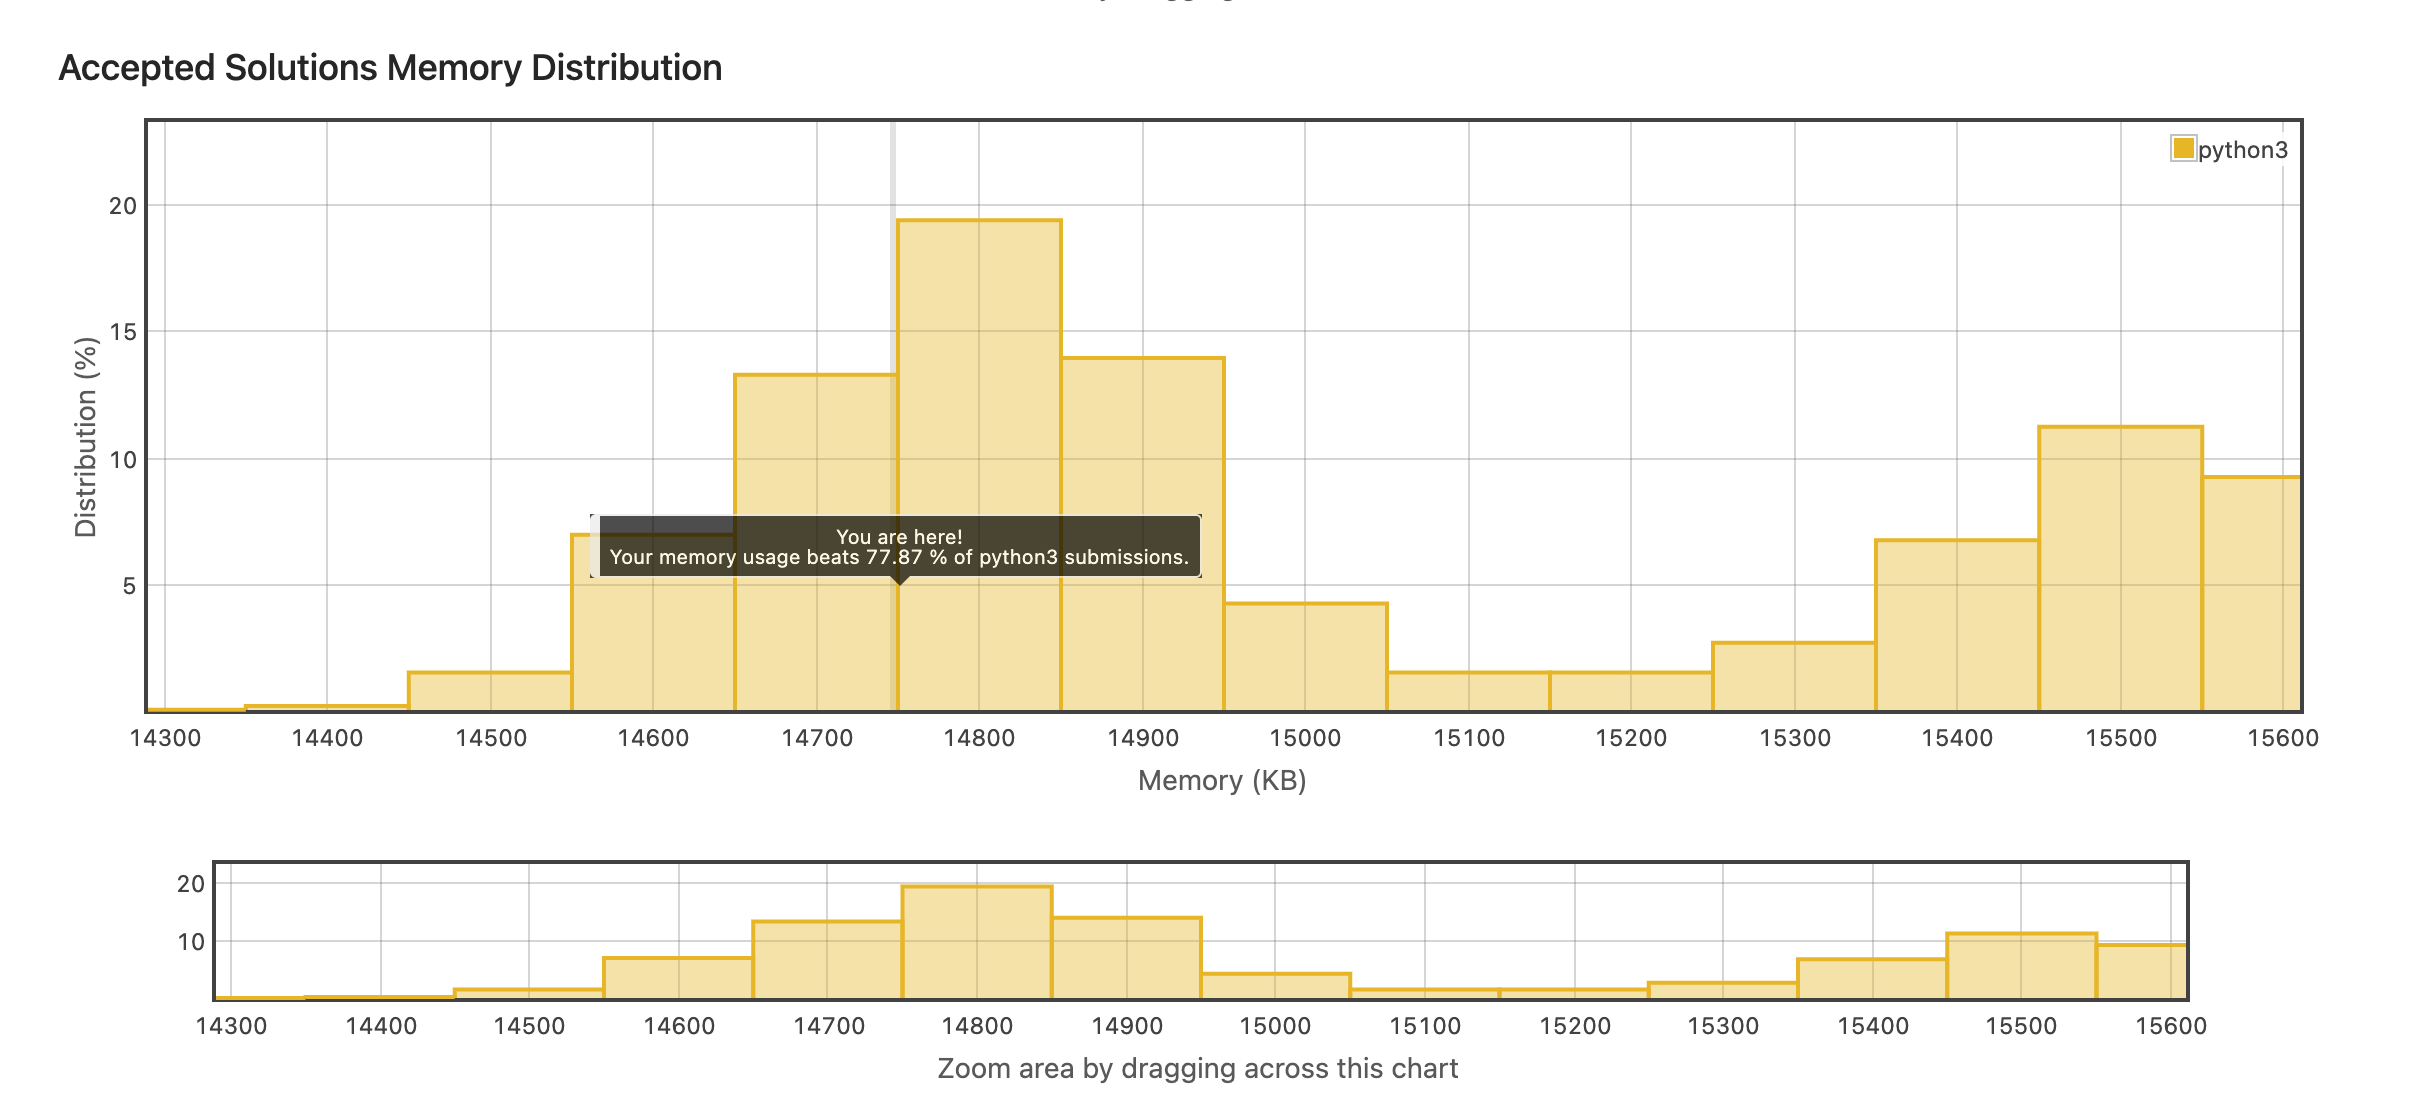
Task: Click the main chart bar centered at 15000
Action: coord(1306,657)
